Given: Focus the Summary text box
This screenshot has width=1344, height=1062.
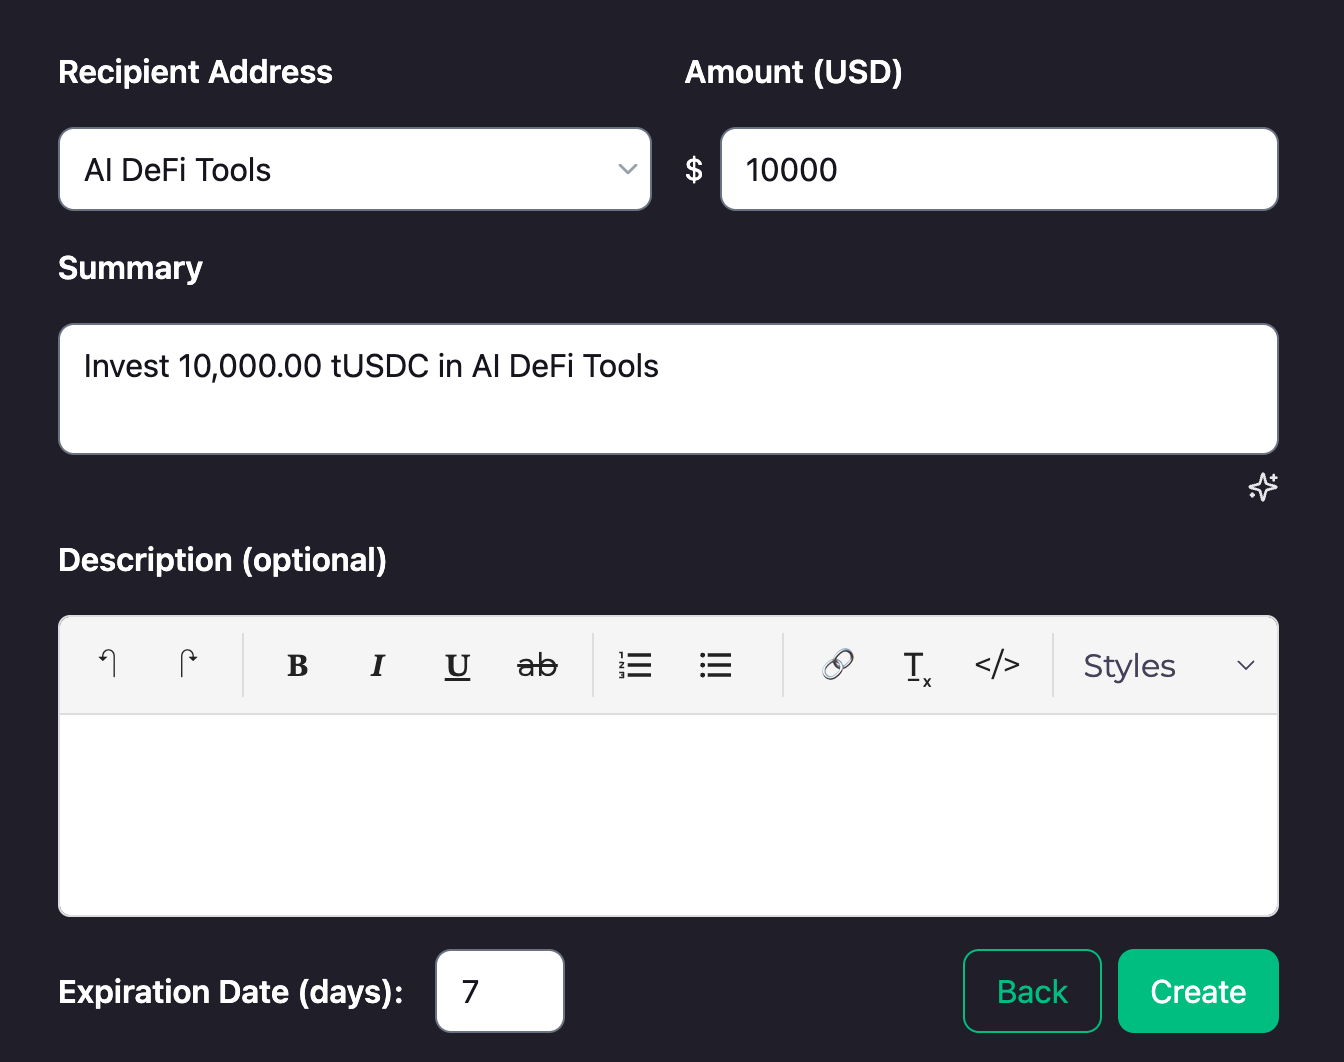Looking at the screenshot, I should [668, 388].
